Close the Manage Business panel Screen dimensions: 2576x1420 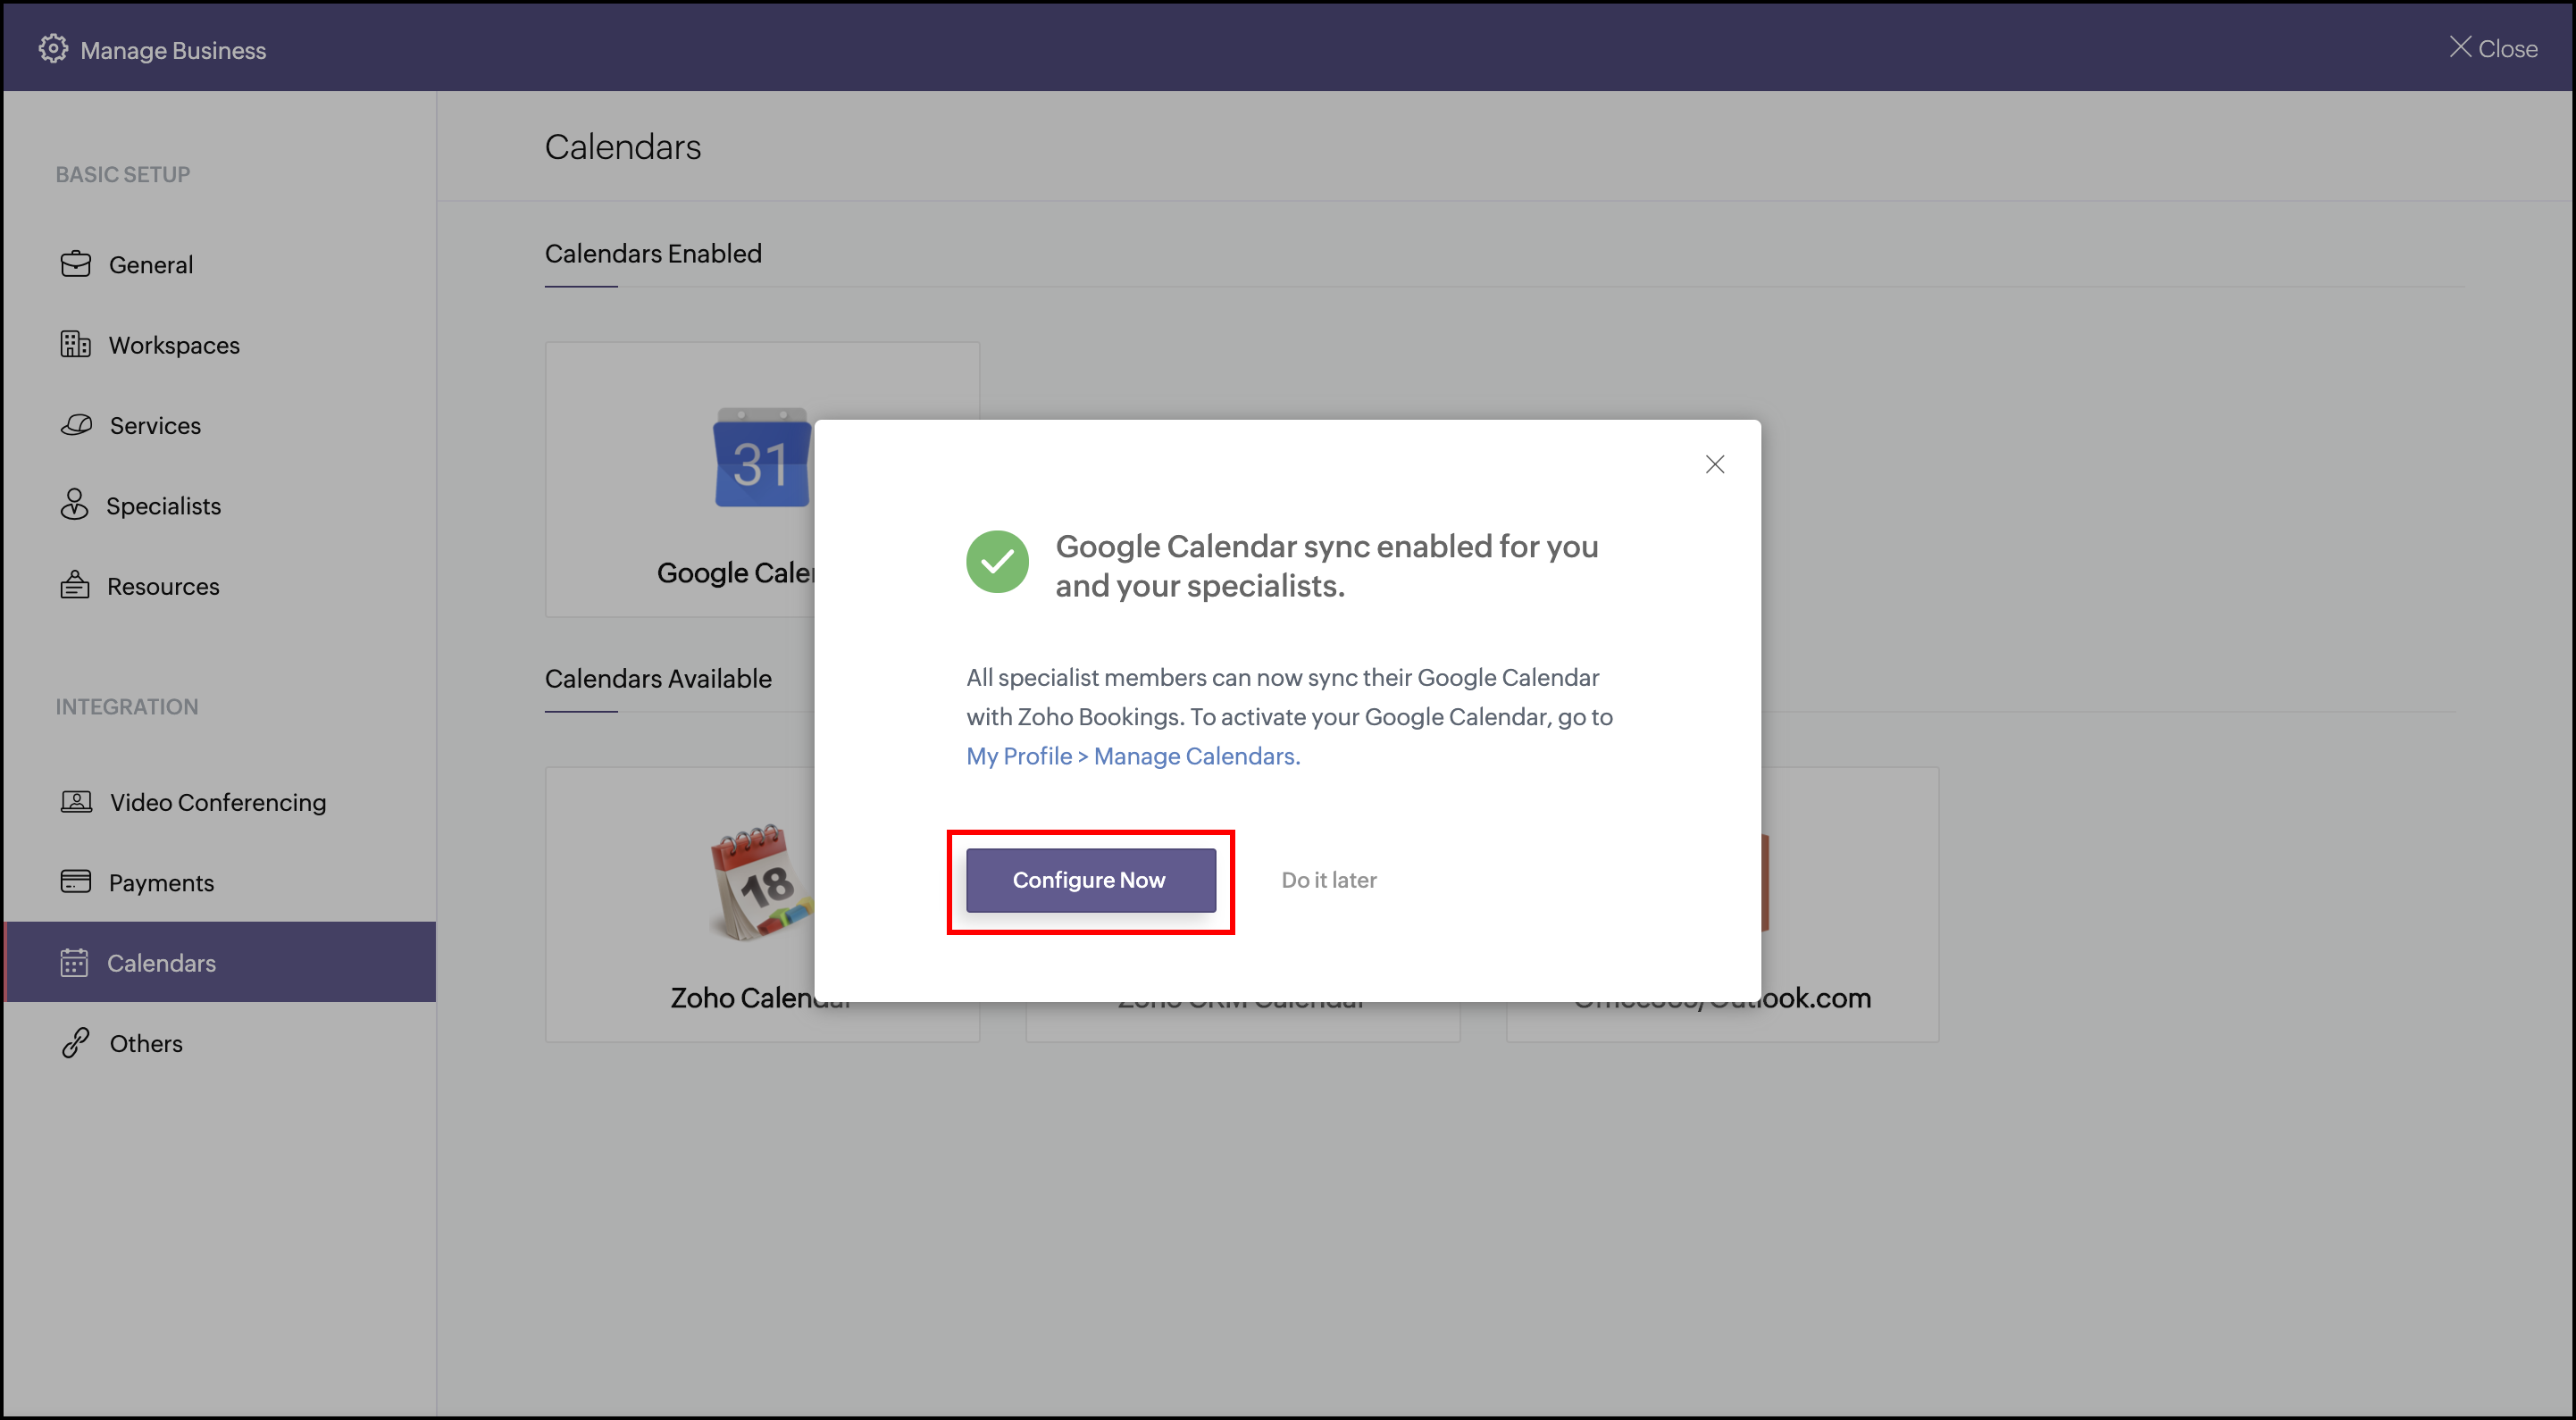pos(2493,48)
